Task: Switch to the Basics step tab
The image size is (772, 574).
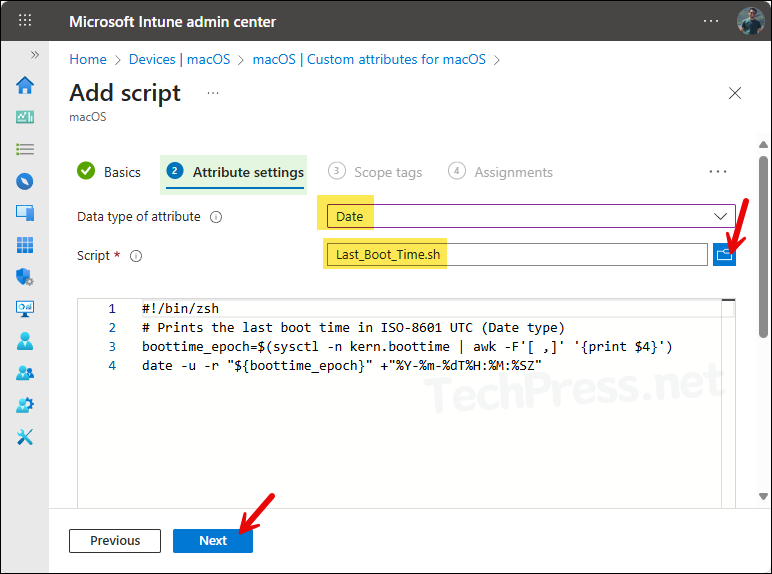Action: click(x=109, y=172)
